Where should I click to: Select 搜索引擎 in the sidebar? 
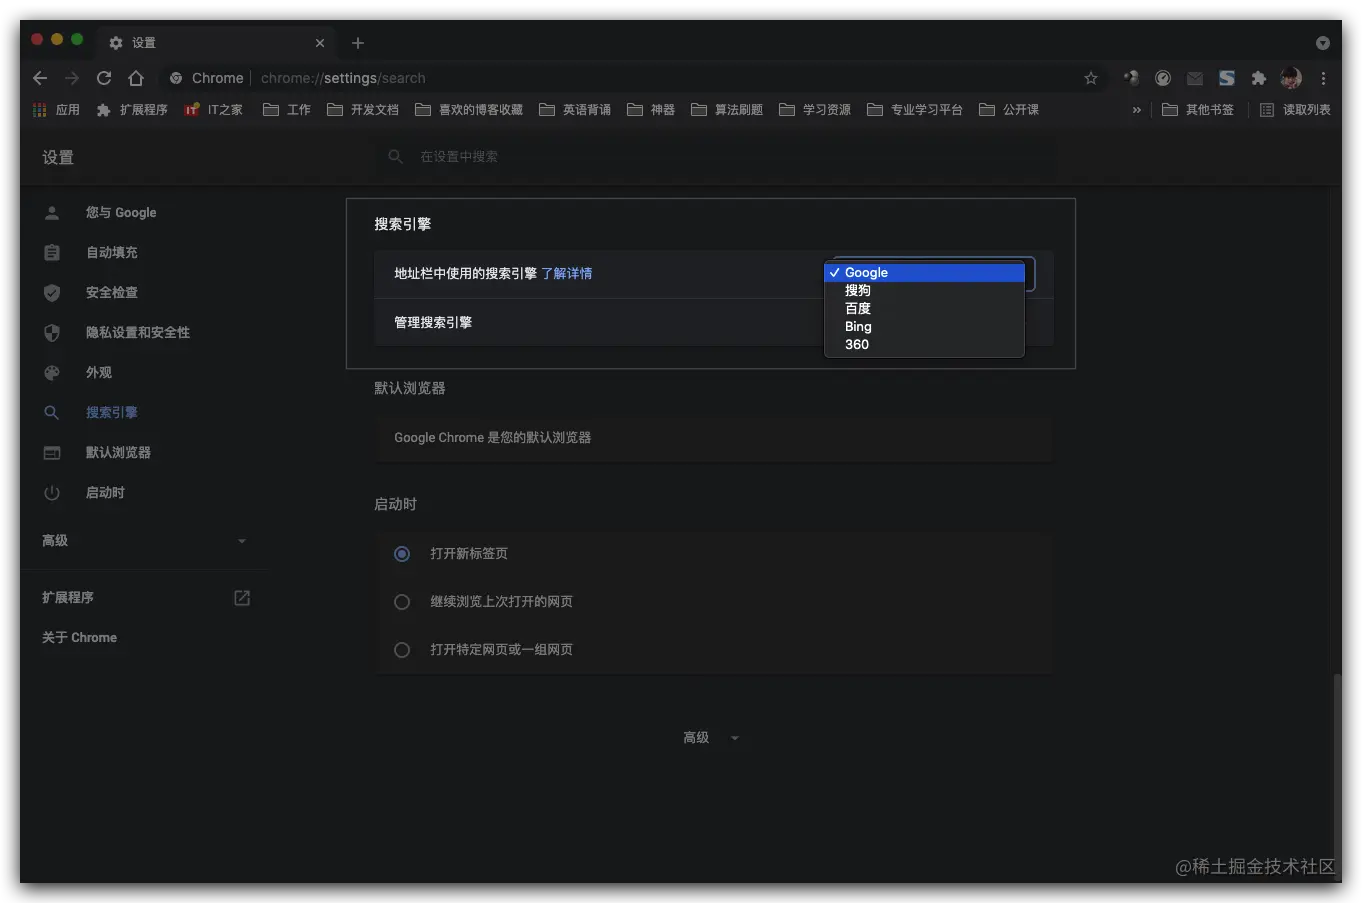(112, 413)
